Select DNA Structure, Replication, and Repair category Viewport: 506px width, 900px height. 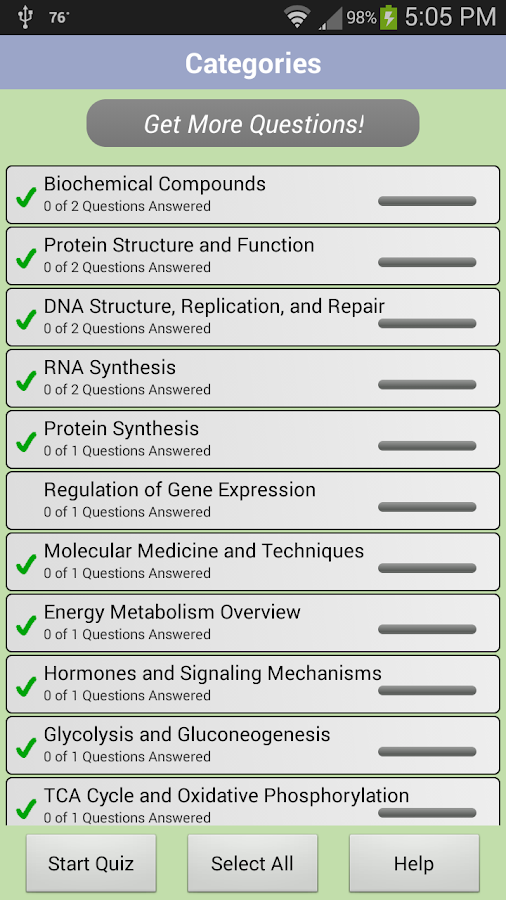point(253,317)
